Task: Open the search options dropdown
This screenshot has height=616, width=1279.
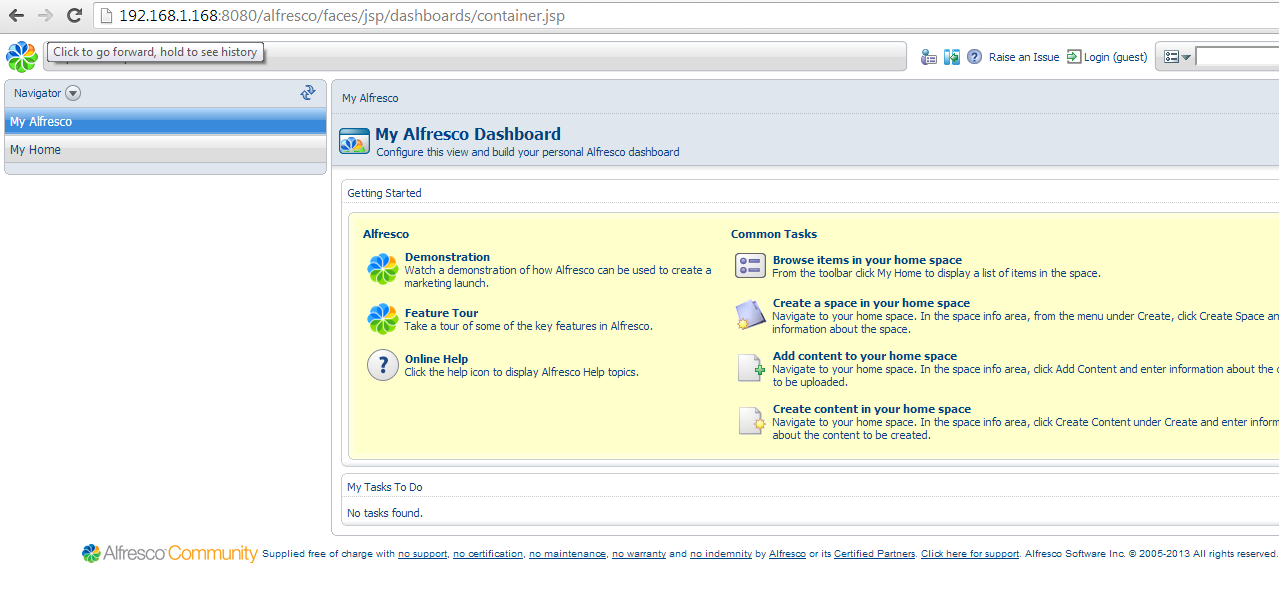Action: point(1177,57)
